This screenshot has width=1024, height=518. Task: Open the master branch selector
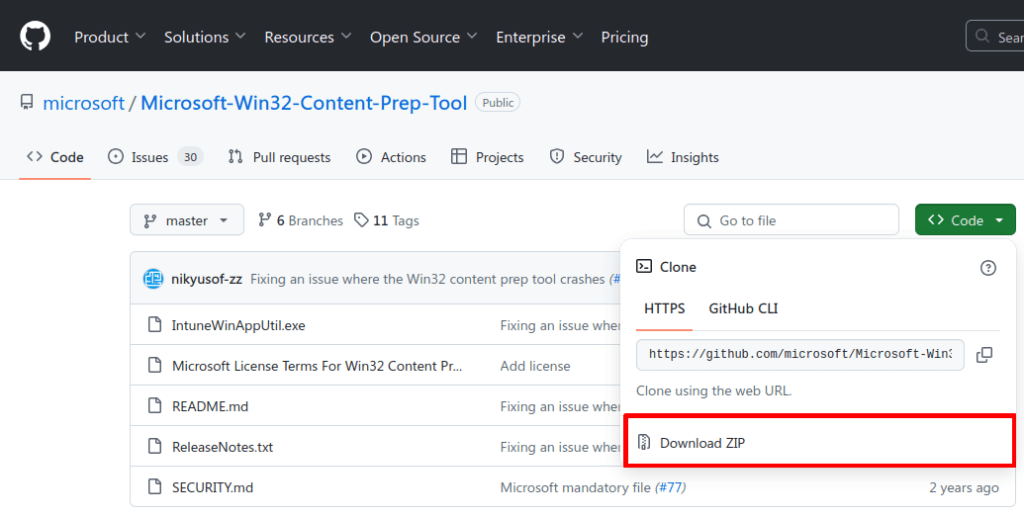(x=186, y=220)
